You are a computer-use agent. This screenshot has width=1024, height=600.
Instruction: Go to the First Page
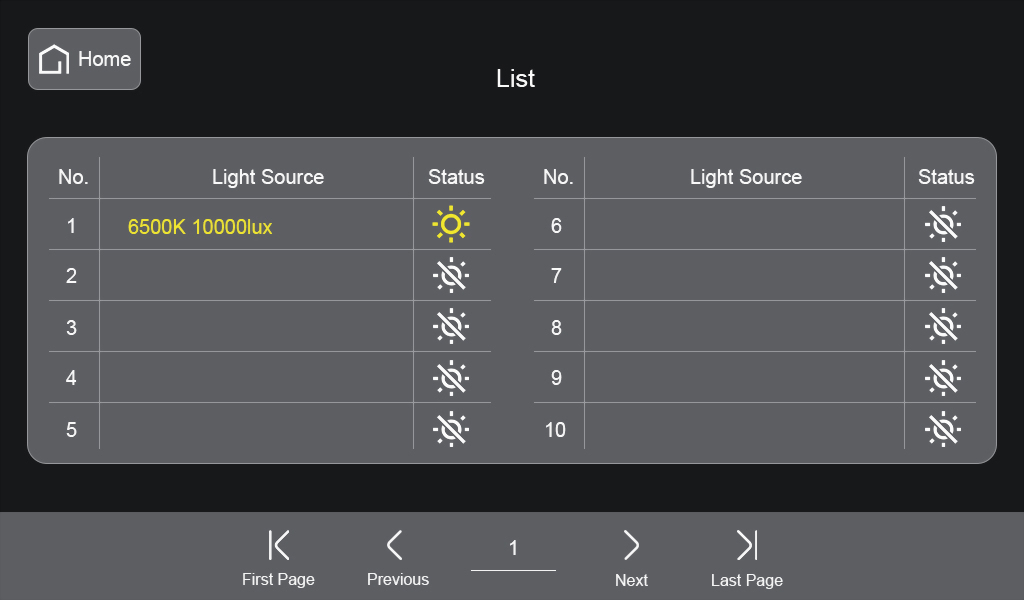click(278, 558)
